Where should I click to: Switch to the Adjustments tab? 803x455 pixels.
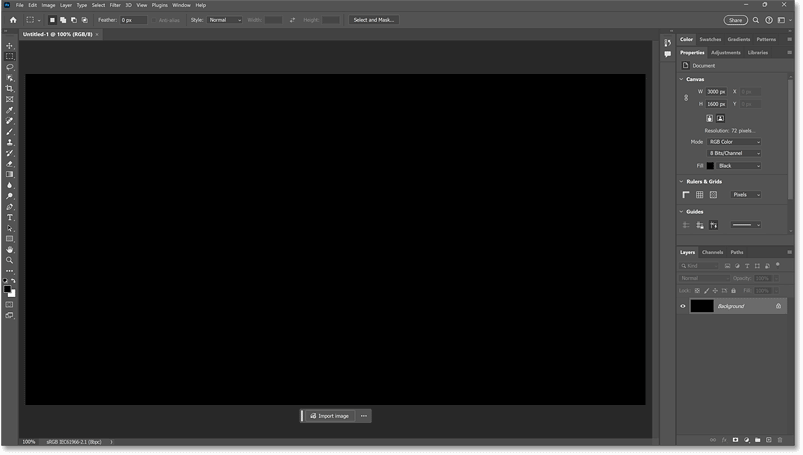tap(726, 53)
